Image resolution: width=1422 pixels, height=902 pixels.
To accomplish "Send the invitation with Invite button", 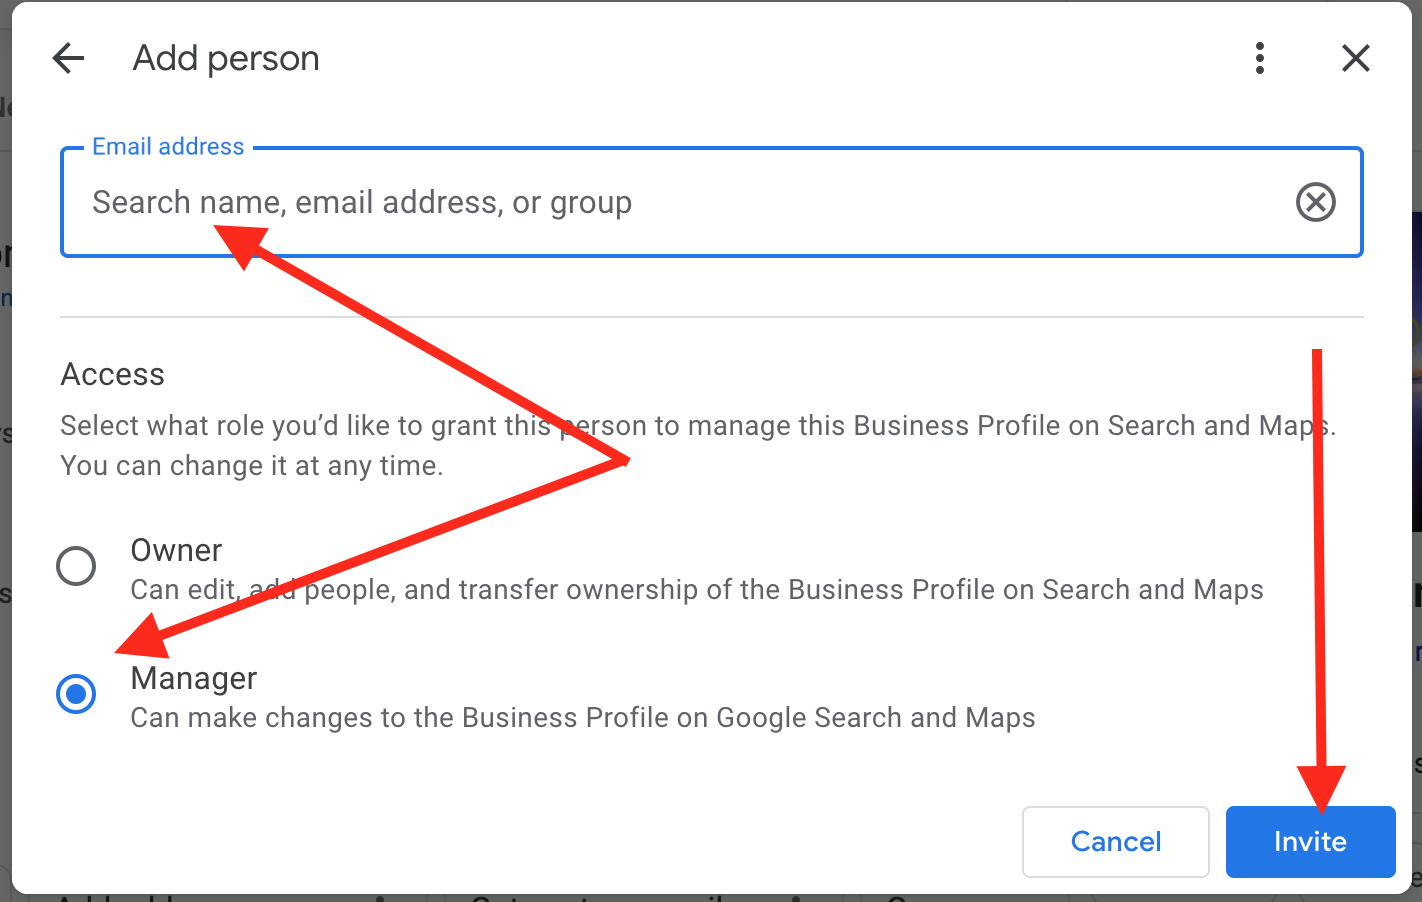I will pyautogui.click(x=1310, y=842).
